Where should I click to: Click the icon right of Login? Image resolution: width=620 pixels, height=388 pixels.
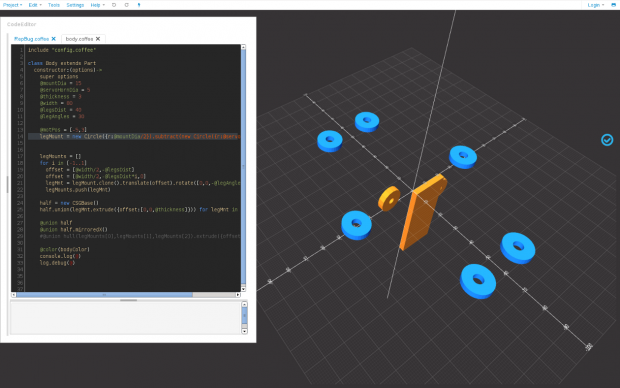pyautogui.click(x=613, y=5)
